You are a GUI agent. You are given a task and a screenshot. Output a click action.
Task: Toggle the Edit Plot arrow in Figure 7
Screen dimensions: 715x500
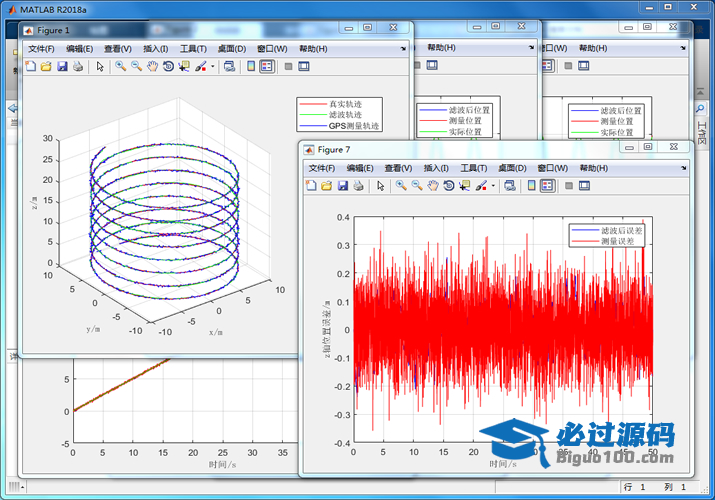click(380, 186)
